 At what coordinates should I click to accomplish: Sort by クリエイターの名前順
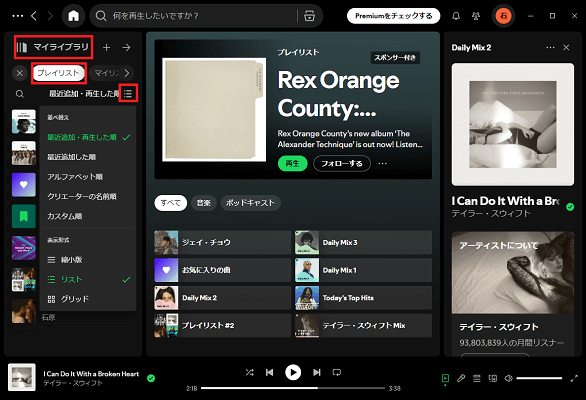[x=88, y=197]
